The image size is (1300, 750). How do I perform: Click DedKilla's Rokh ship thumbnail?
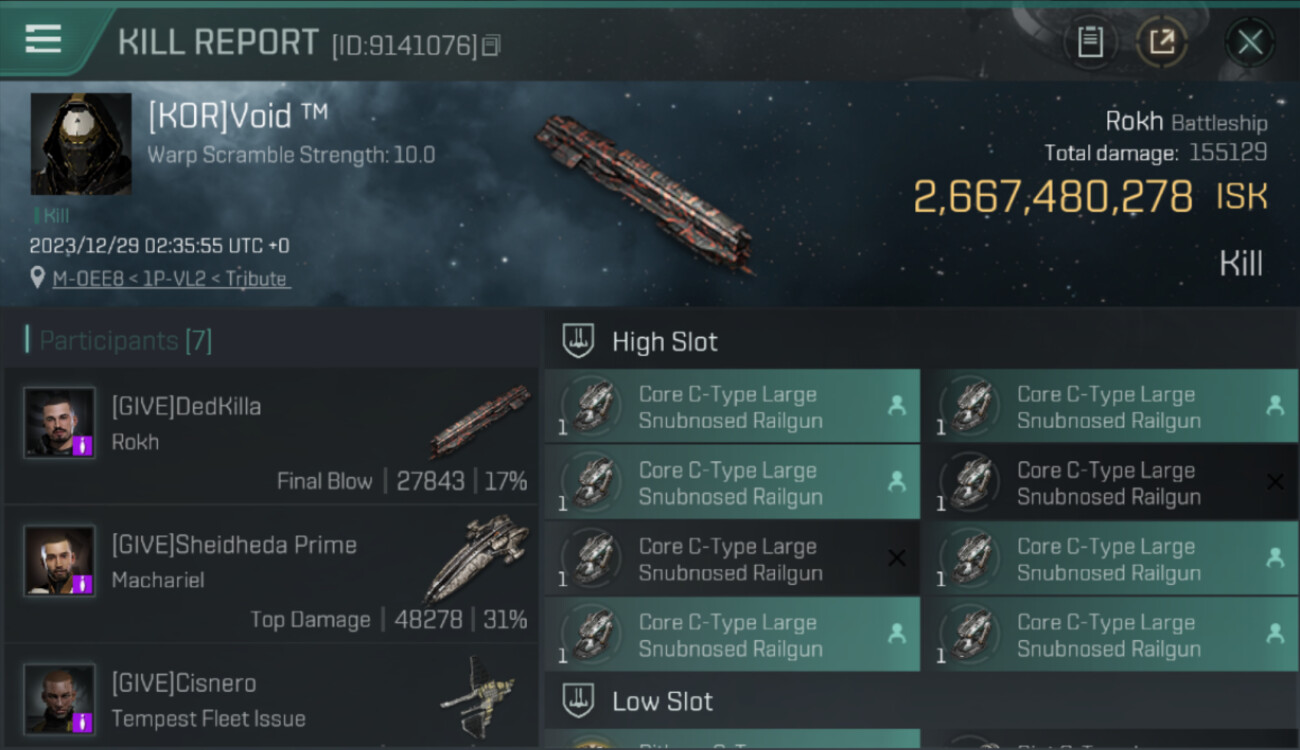pyautogui.click(x=479, y=420)
